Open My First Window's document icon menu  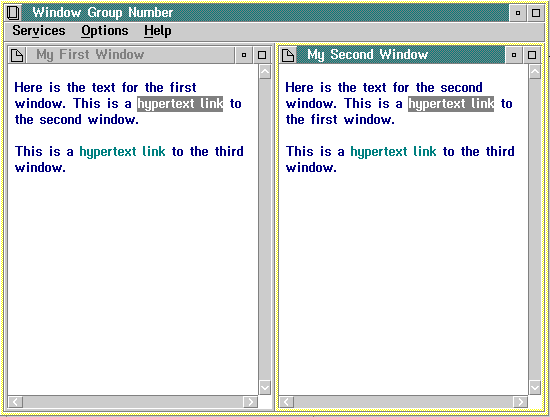(x=17, y=55)
